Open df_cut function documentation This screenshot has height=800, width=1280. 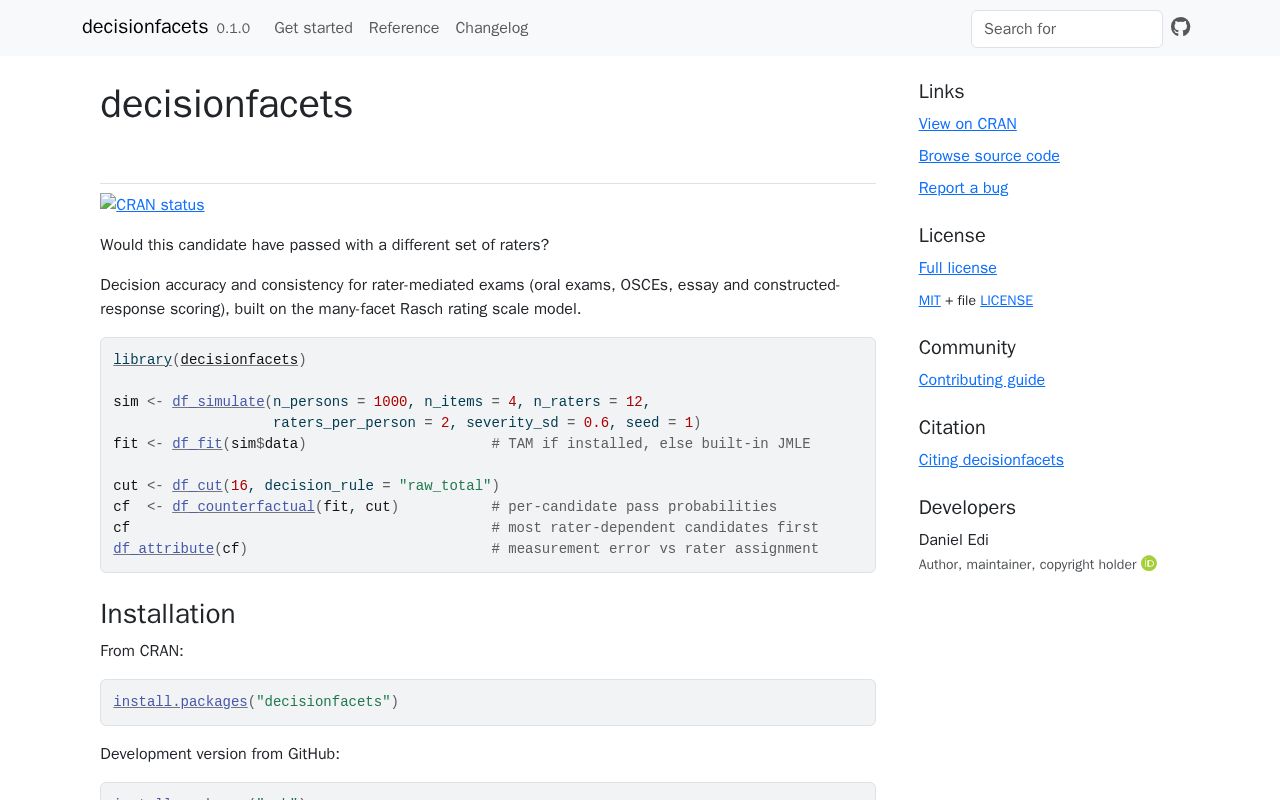(197, 486)
